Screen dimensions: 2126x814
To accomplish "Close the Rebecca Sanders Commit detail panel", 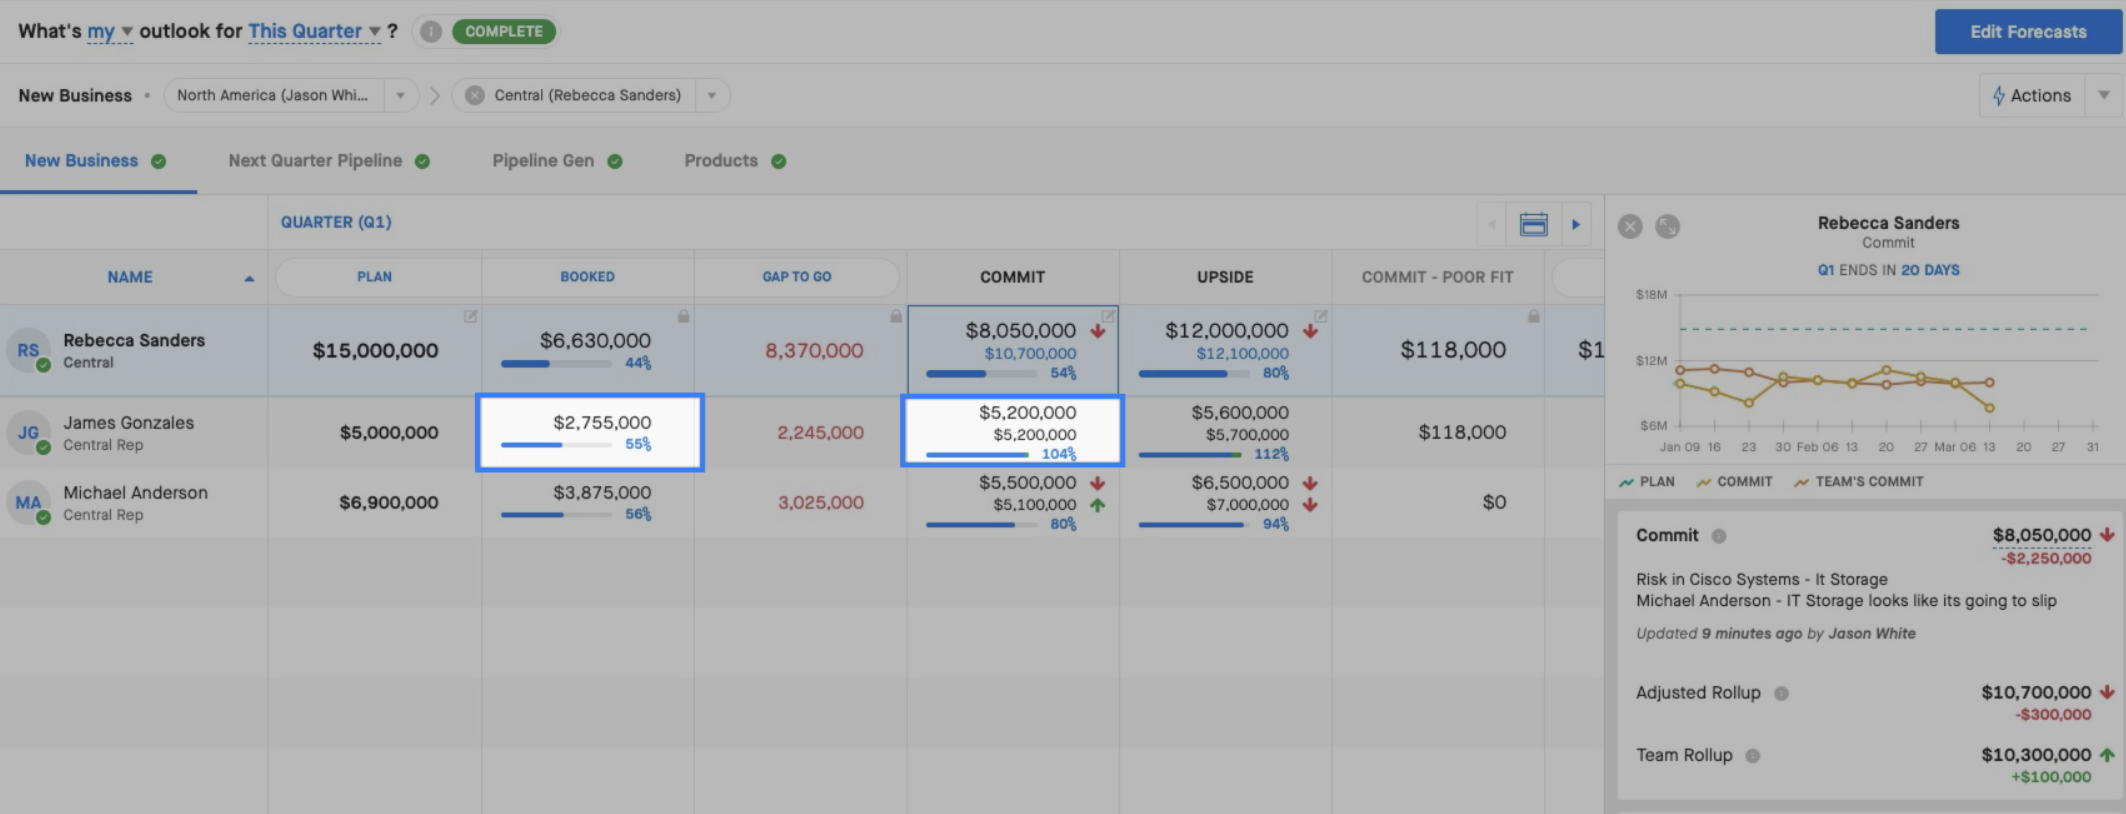I will pos(1630,226).
